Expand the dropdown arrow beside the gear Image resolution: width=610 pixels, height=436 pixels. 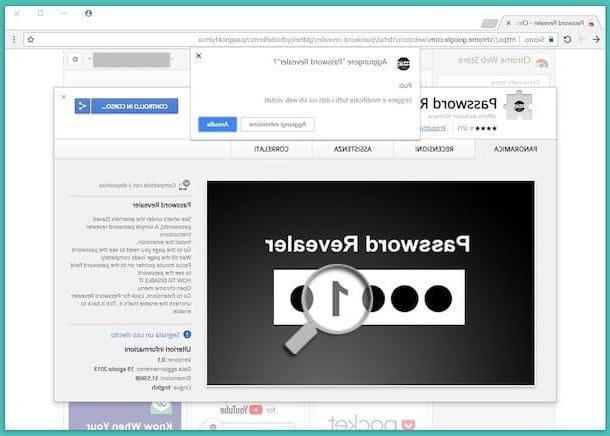coord(89,60)
